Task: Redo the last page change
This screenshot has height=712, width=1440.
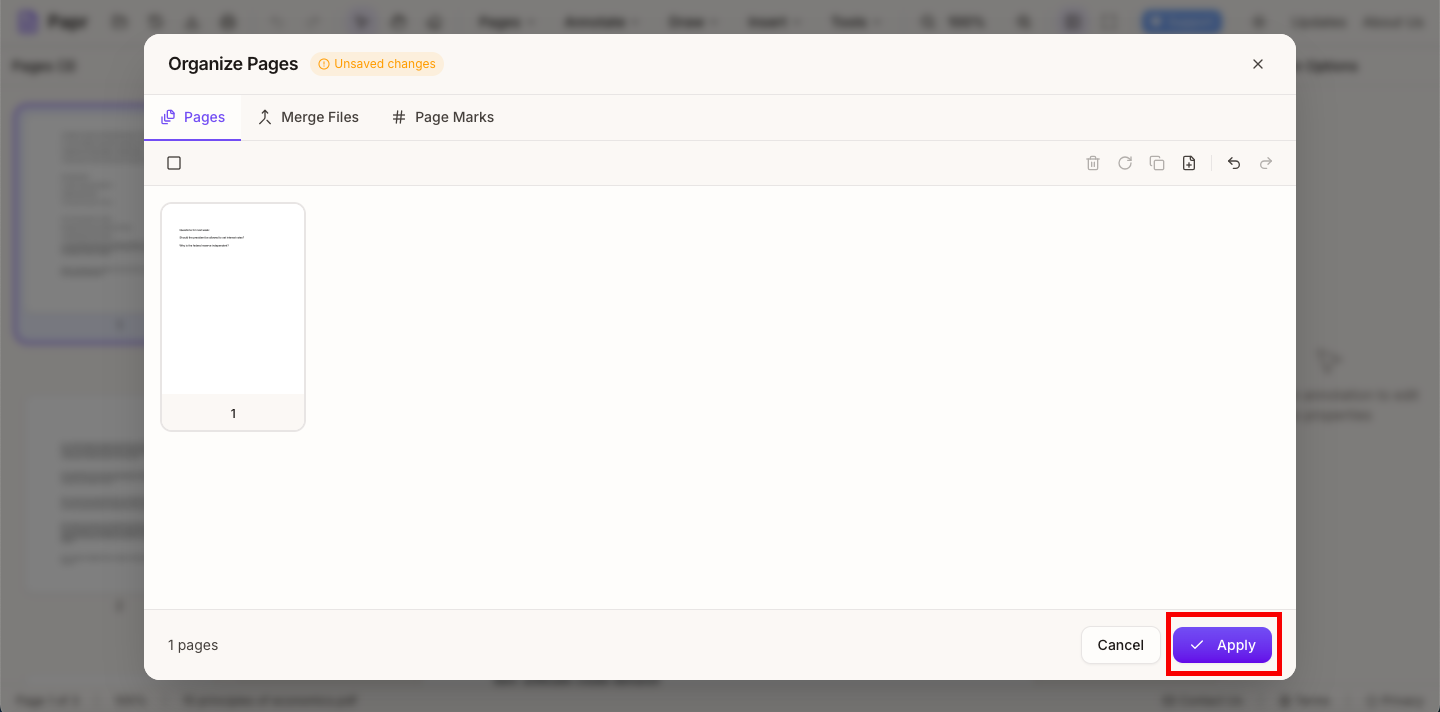Action: click(x=1265, y=163)
